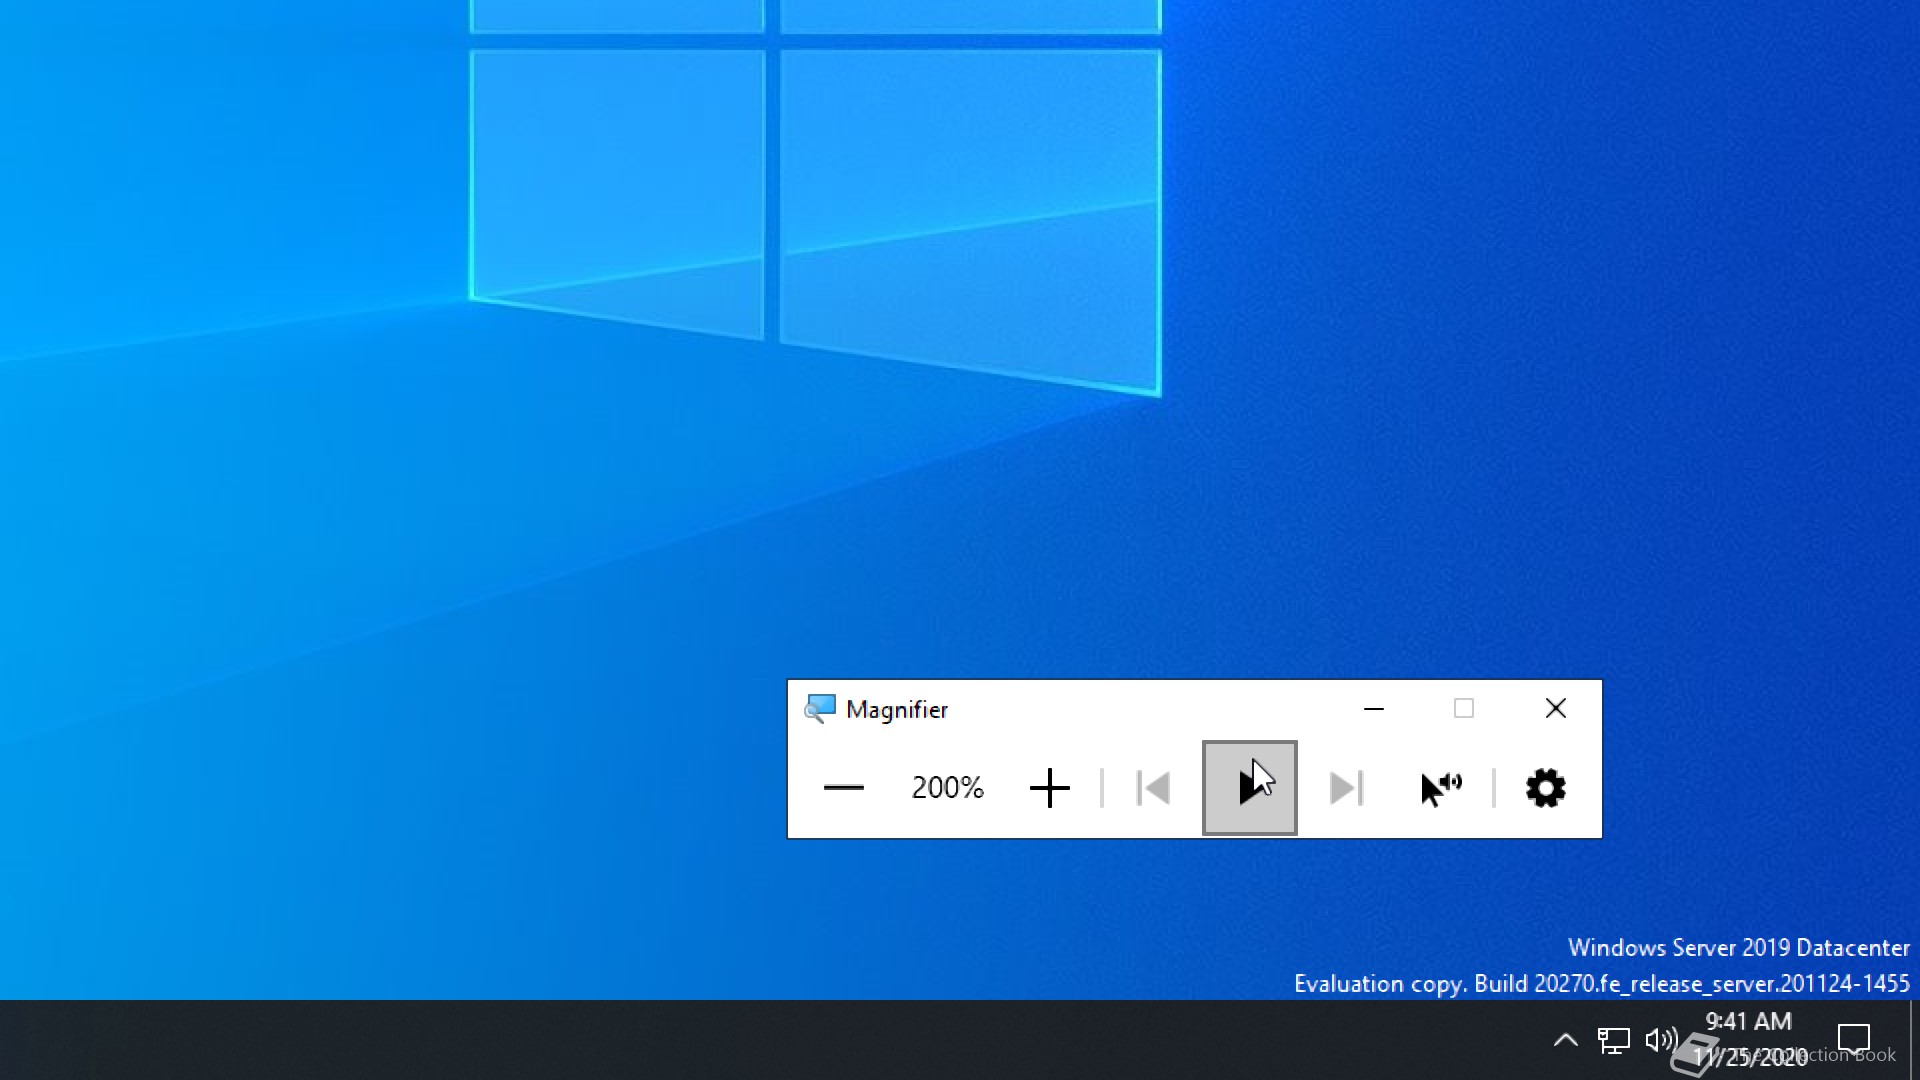The width and height of the screenshot is (1920, 1080).
Task: Open Magnifier settings gear
Action: (x=1545, y=788)
